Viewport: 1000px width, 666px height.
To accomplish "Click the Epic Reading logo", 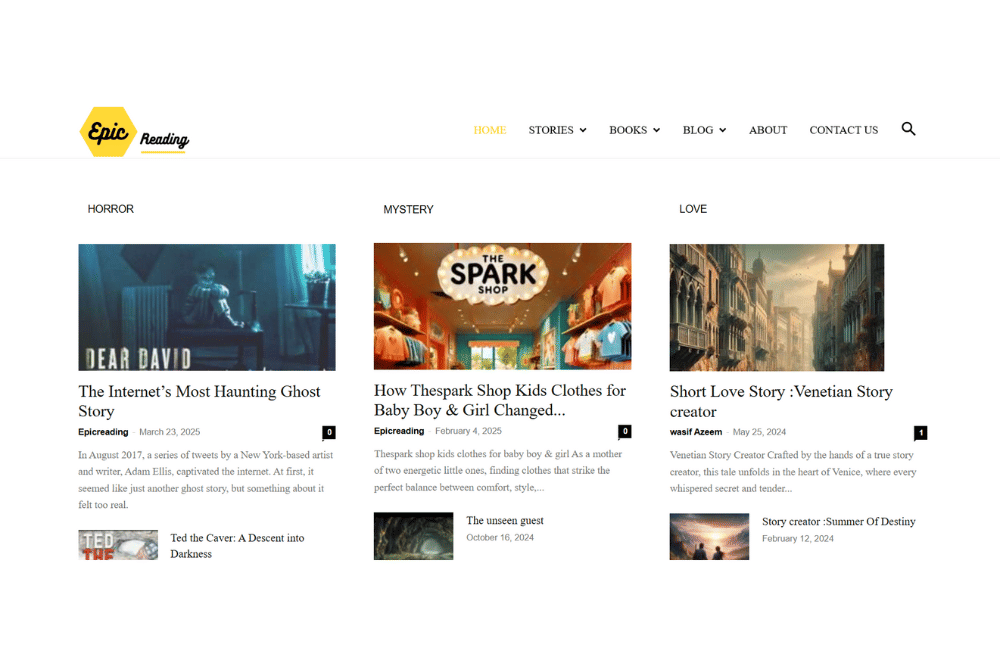I will click(x=133, y=130).
